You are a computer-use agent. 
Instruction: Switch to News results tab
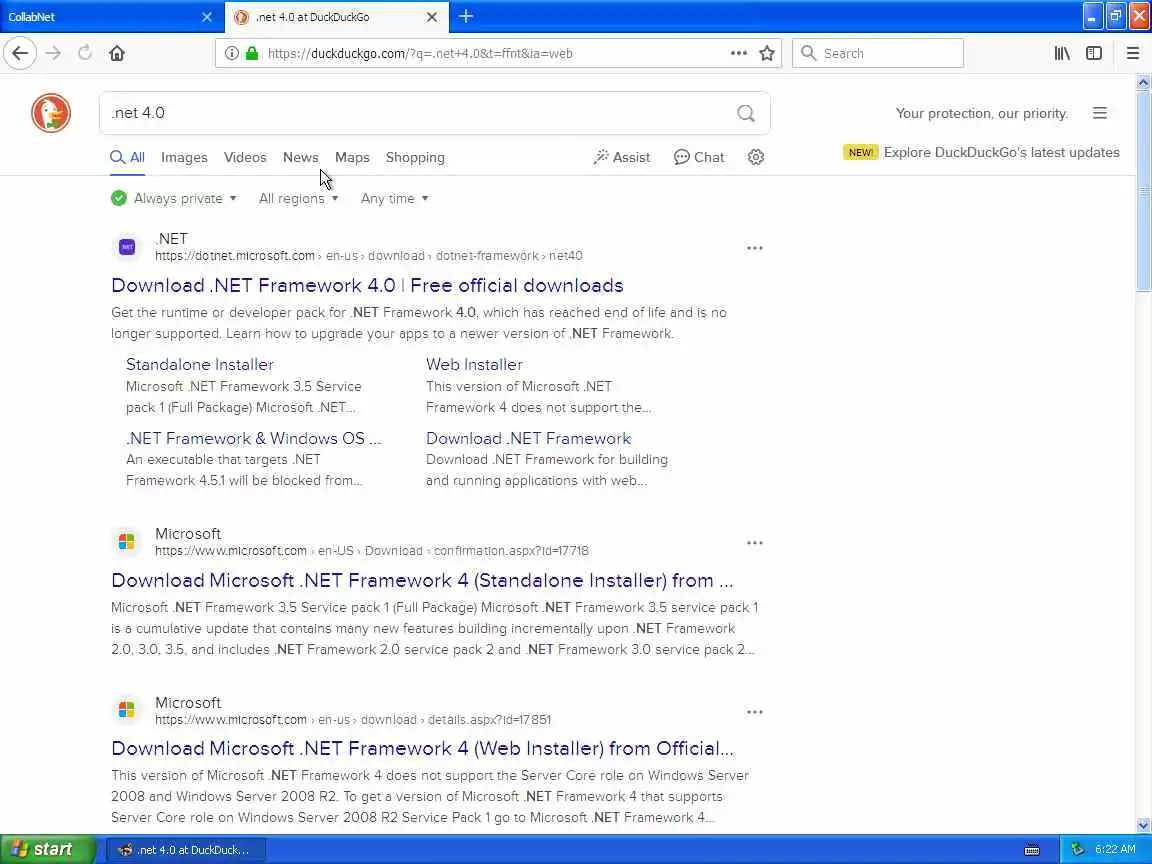click(x=300, y=157)
